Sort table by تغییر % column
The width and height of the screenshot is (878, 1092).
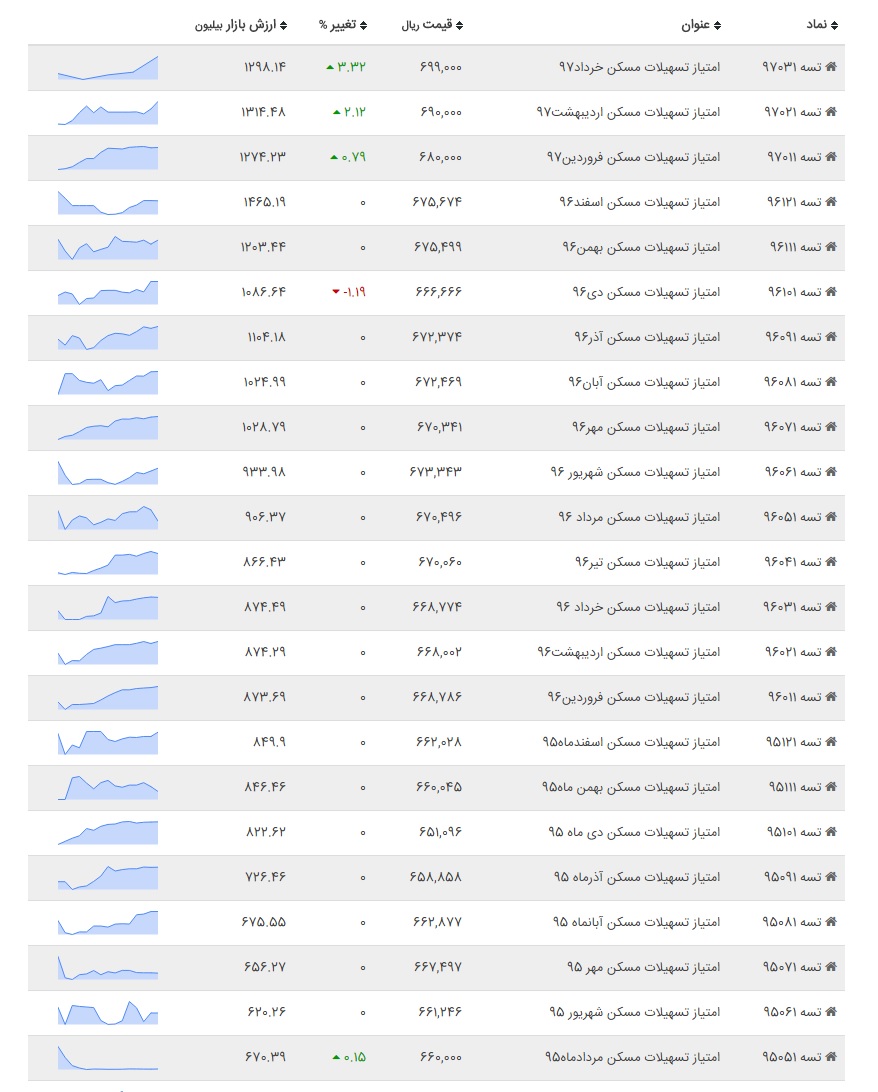(343, 25)
